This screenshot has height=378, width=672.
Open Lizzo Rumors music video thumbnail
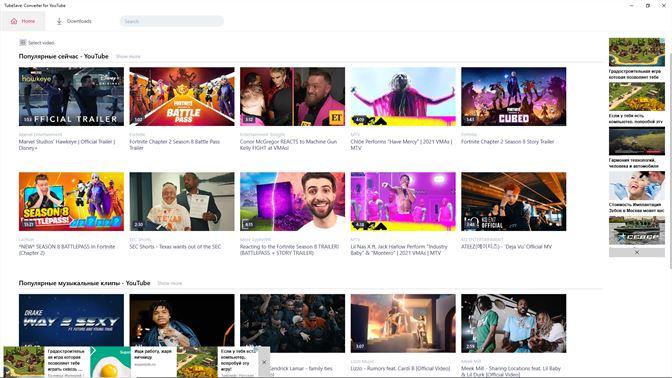[403, 323]
